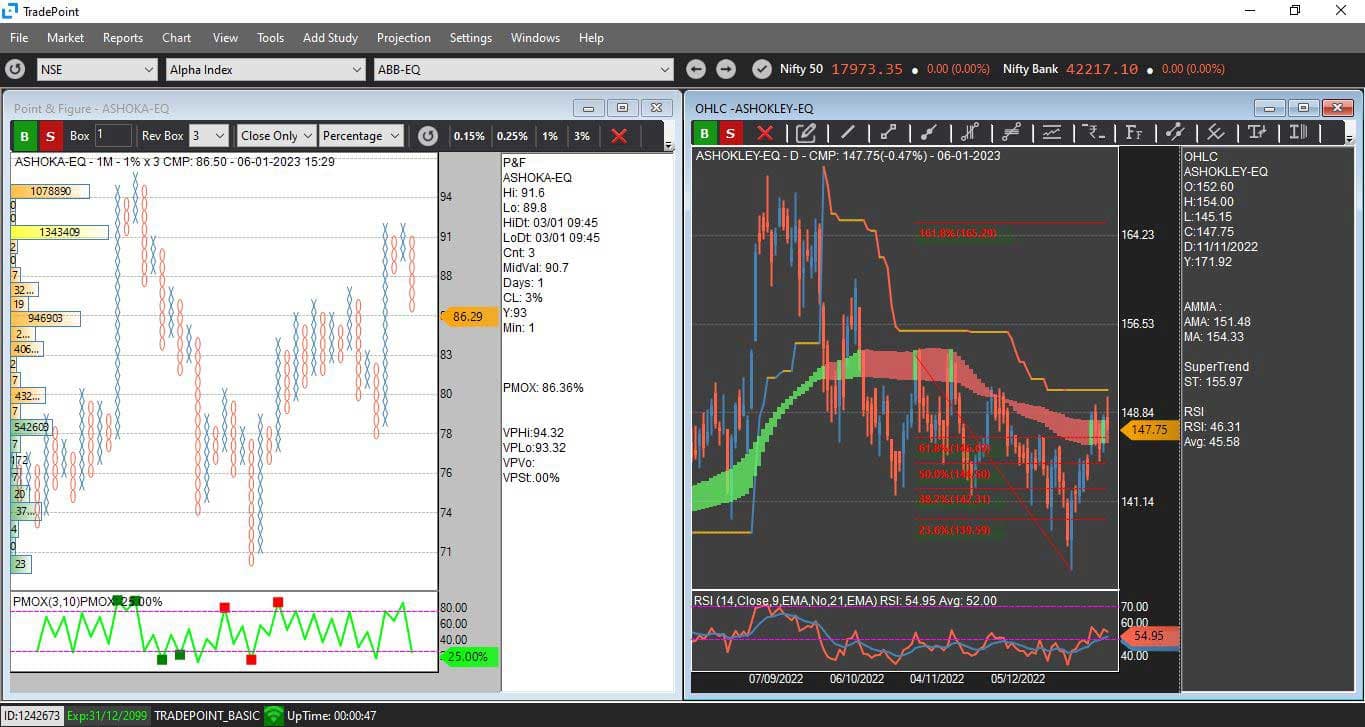Open the Projection menu

(x=403, y=38)
